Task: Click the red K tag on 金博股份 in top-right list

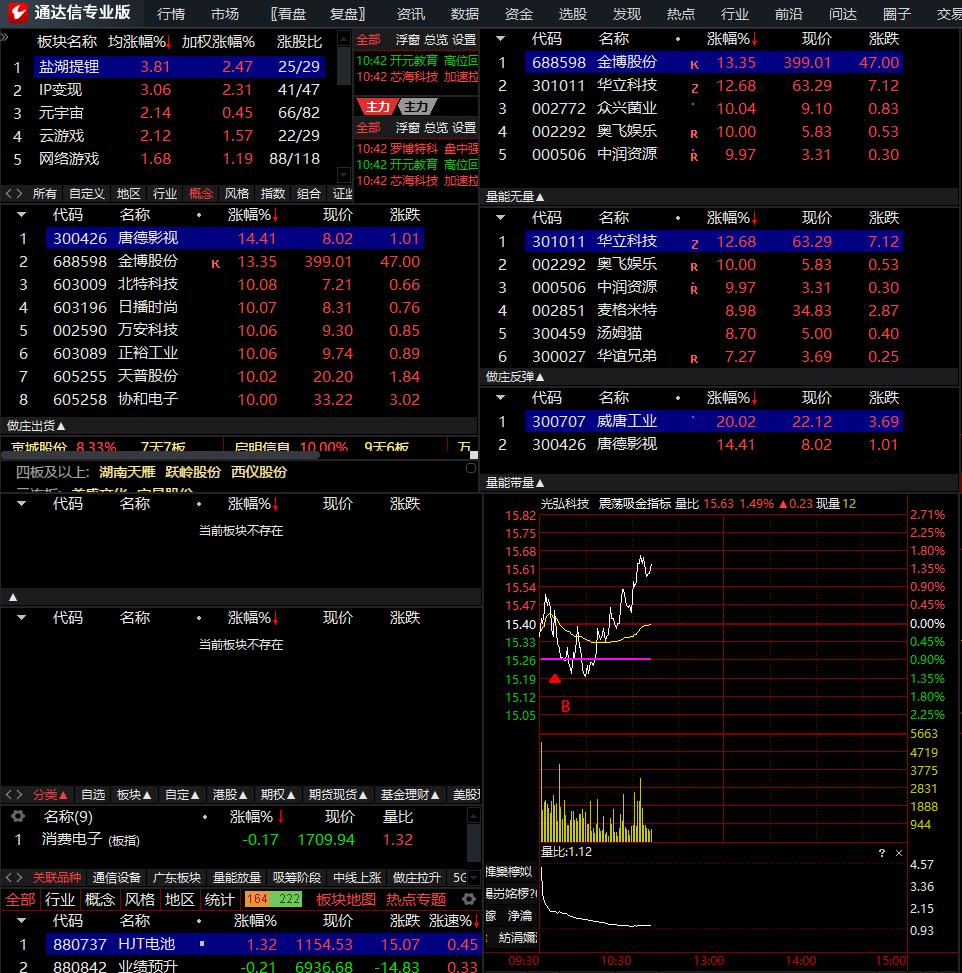Action: coord(694,64)
